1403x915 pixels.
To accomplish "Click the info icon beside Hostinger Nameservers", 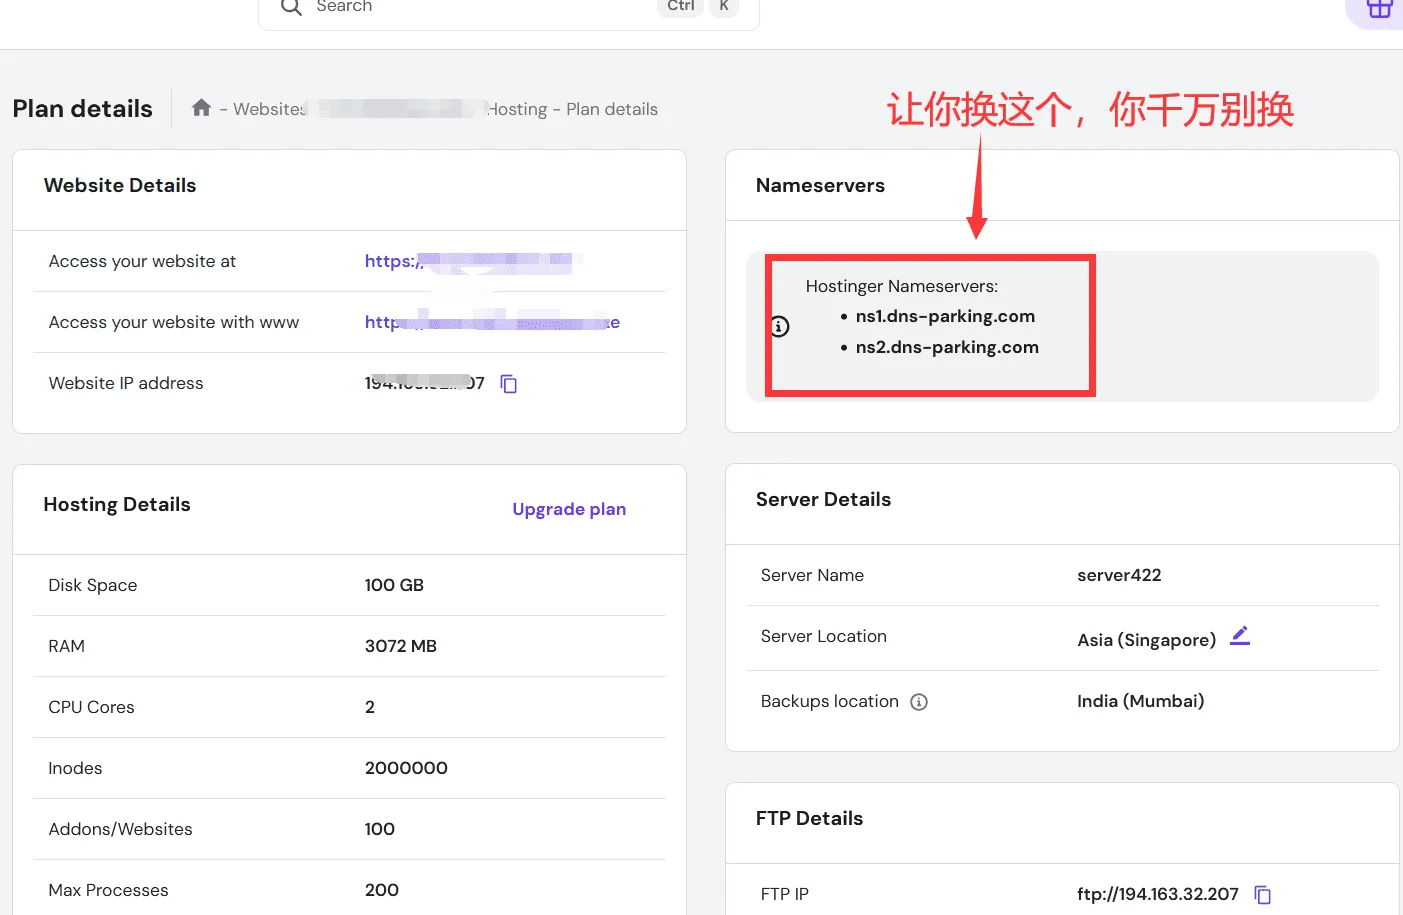I will [780, 326].
